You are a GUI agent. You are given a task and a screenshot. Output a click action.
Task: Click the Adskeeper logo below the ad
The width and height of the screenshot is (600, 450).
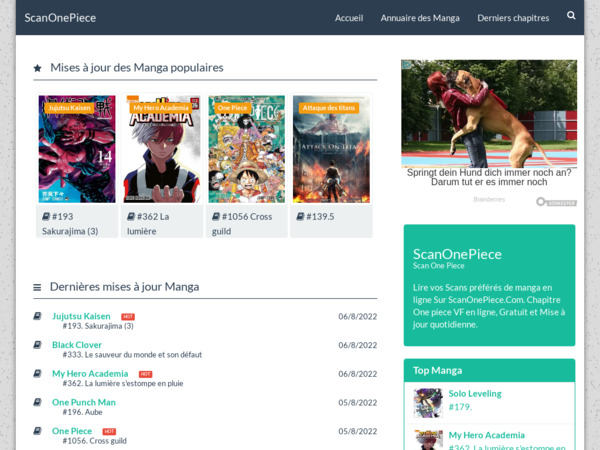(x=556, y=202)
